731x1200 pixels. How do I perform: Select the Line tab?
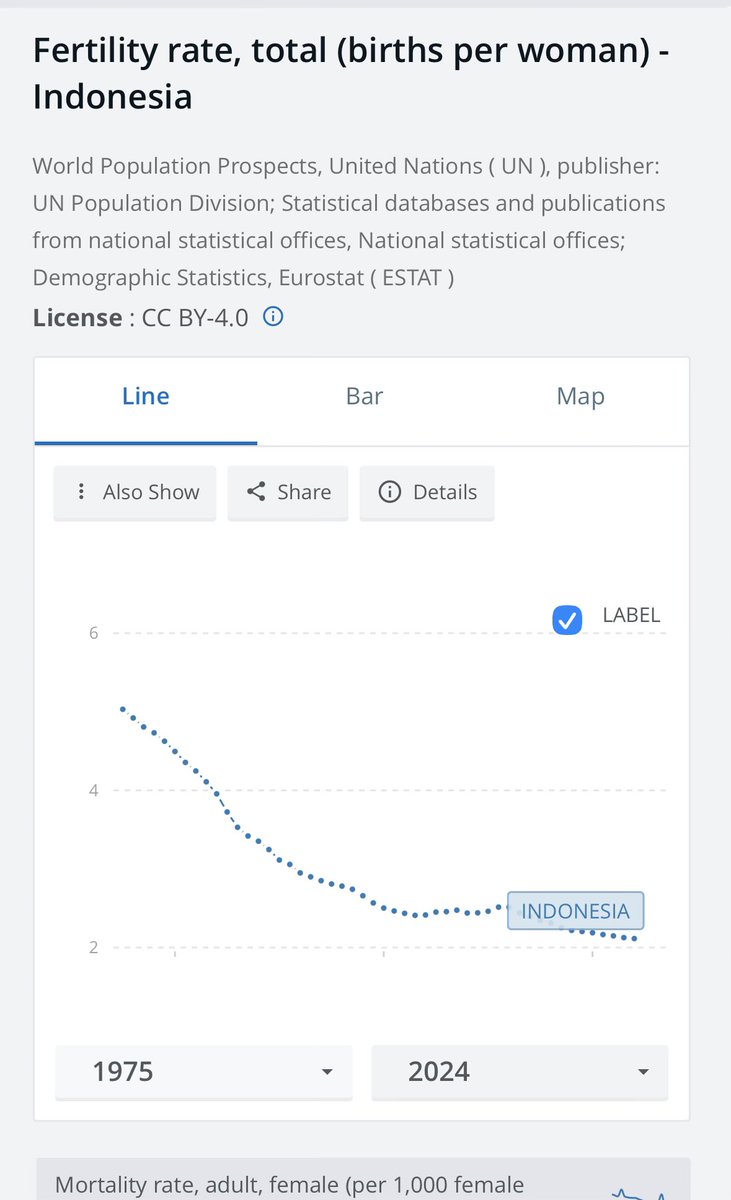(146, 396)
